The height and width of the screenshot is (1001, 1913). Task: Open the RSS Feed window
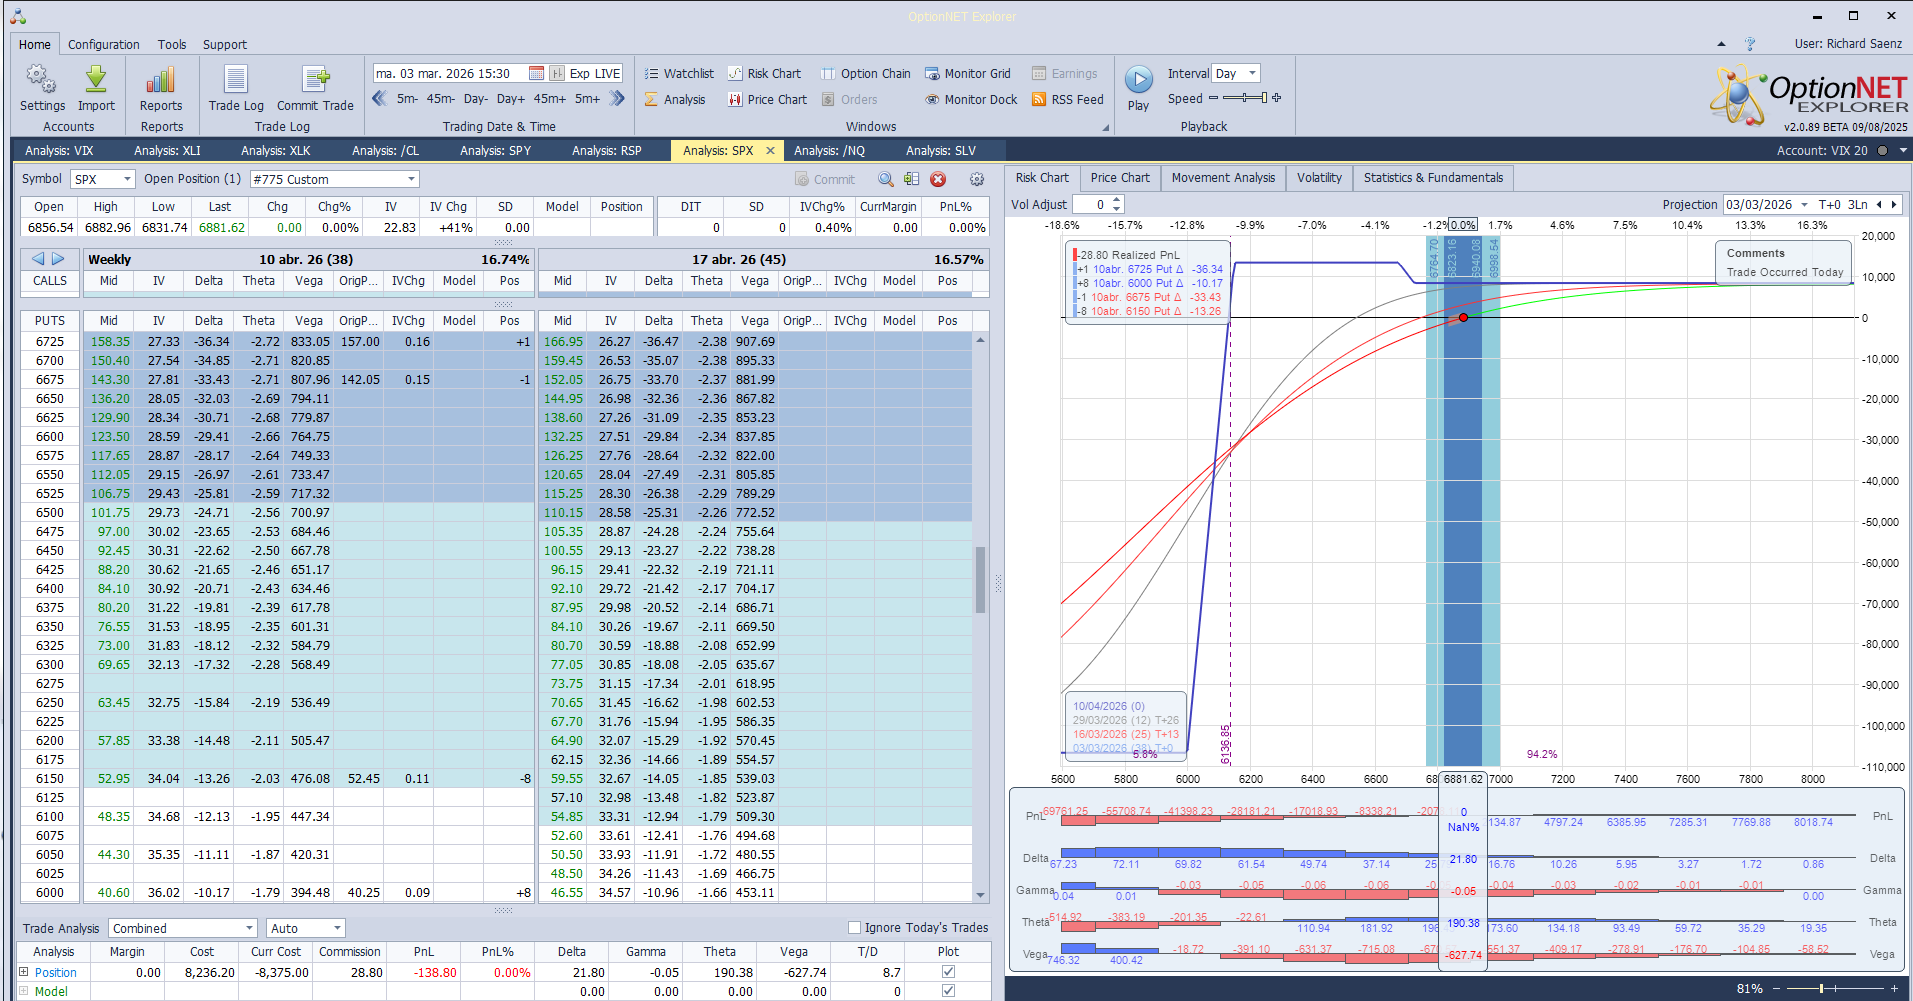pyautogui.click(x=1067, y=100)
